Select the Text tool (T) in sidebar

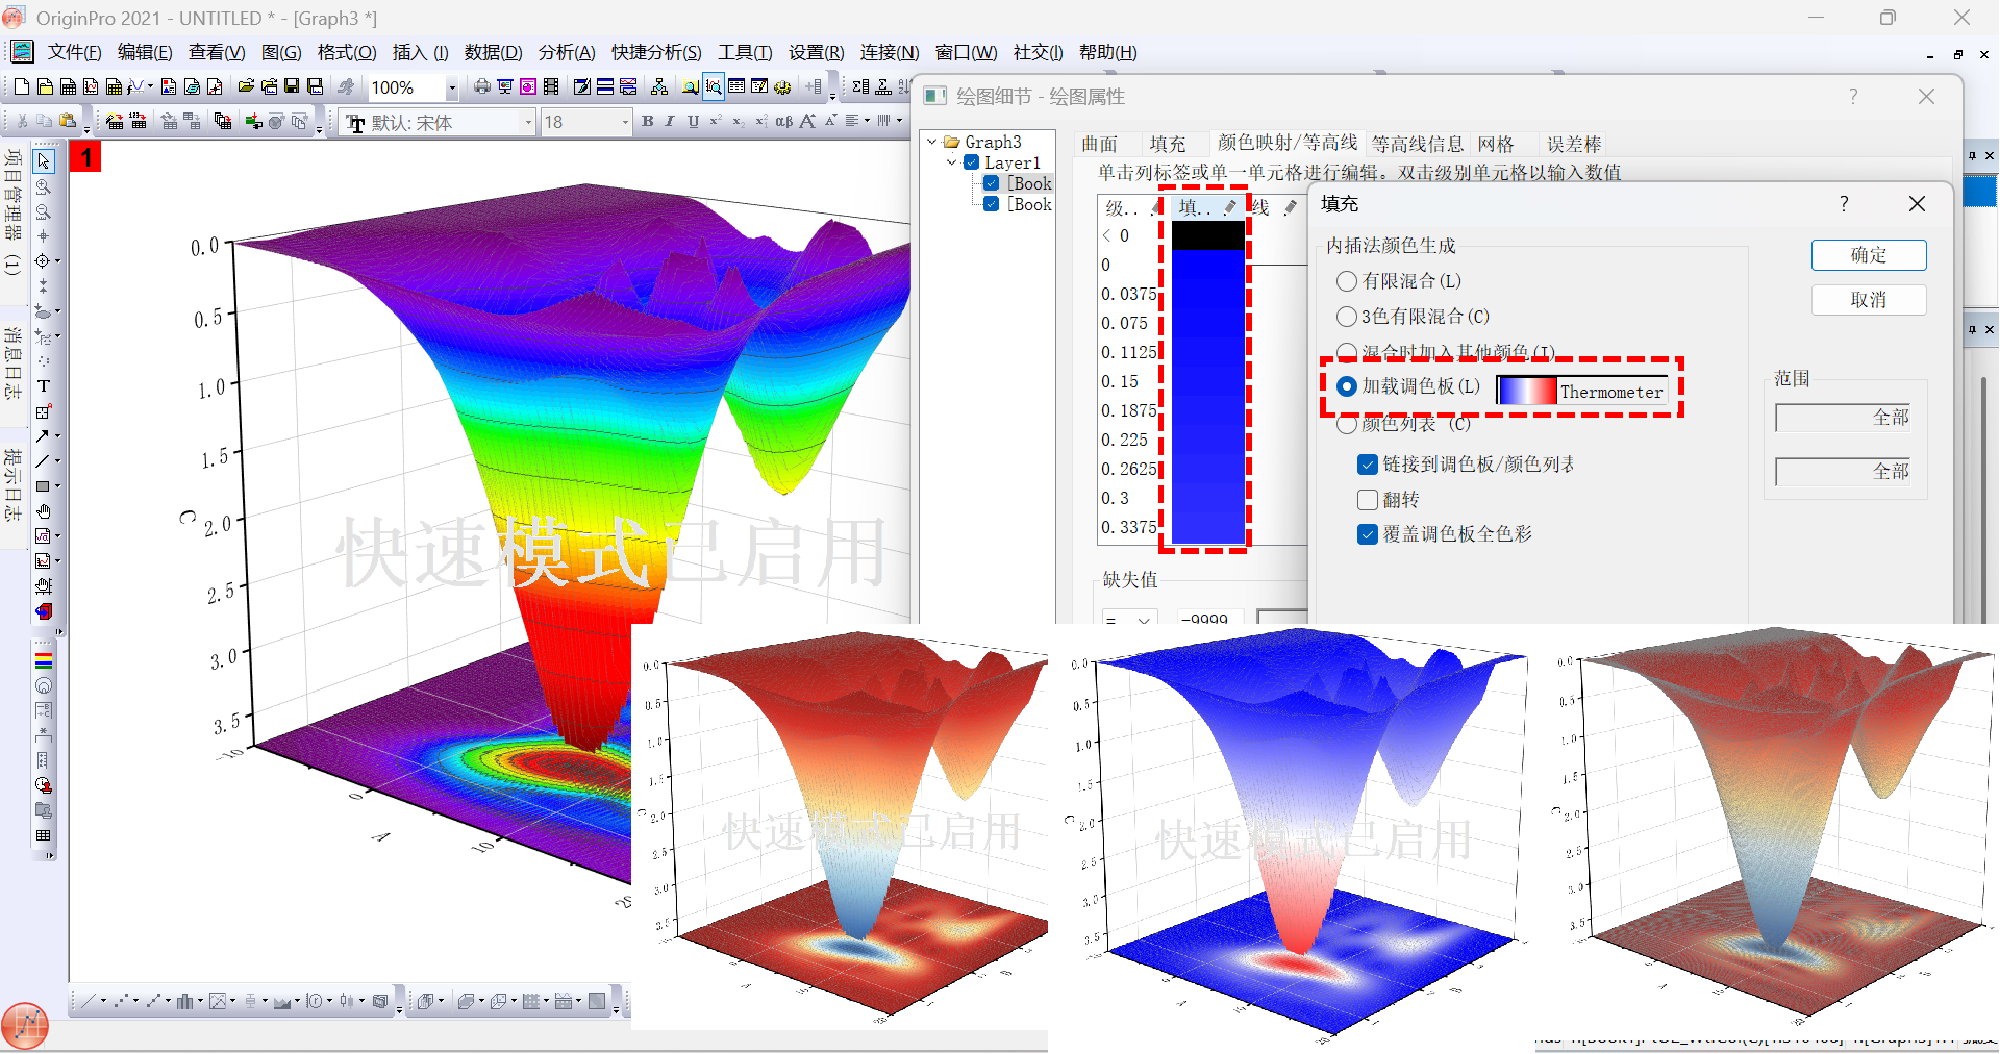[43, 386]
